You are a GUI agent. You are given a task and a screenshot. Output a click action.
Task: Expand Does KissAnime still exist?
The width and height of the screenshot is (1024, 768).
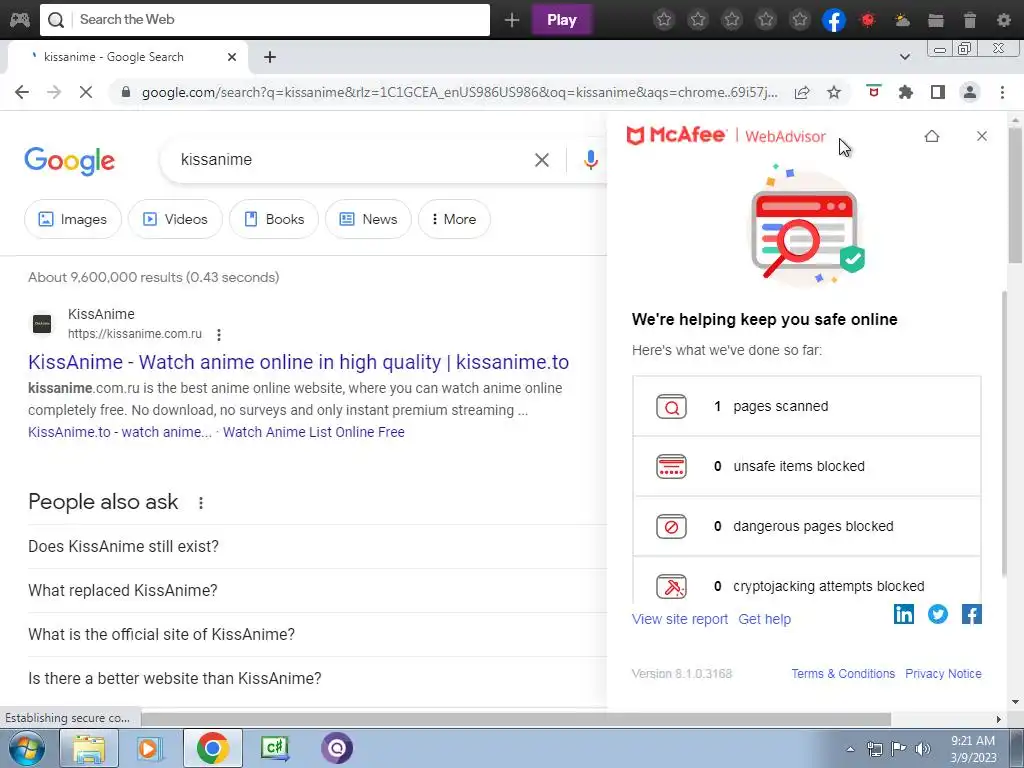click(x=317, y=547)
